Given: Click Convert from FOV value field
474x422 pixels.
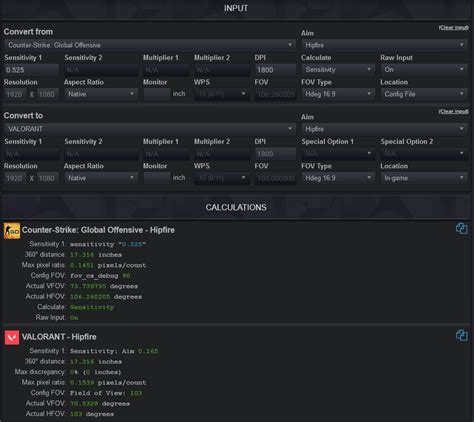Looking at the screenshot, I should click(x=275, y=94).
